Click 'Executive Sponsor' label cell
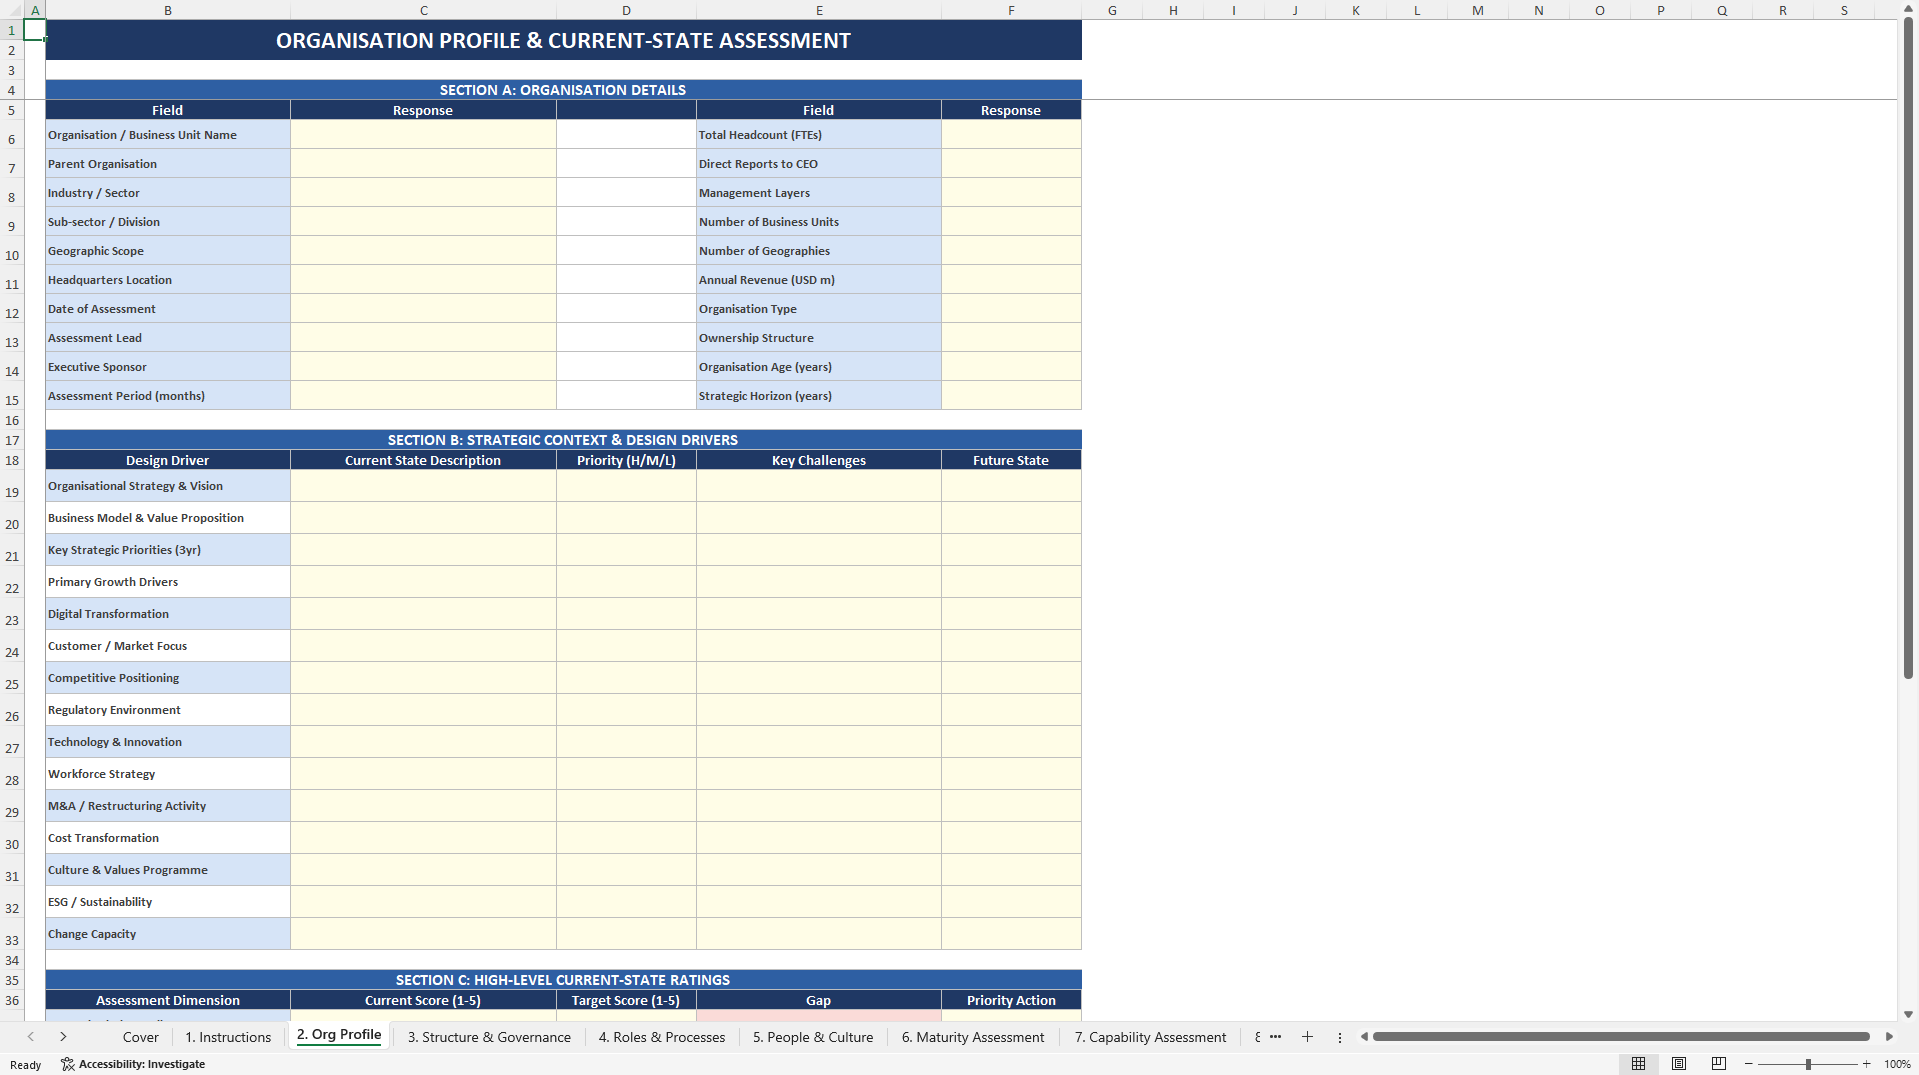The image size is (1919, 1075). (168, 366)
